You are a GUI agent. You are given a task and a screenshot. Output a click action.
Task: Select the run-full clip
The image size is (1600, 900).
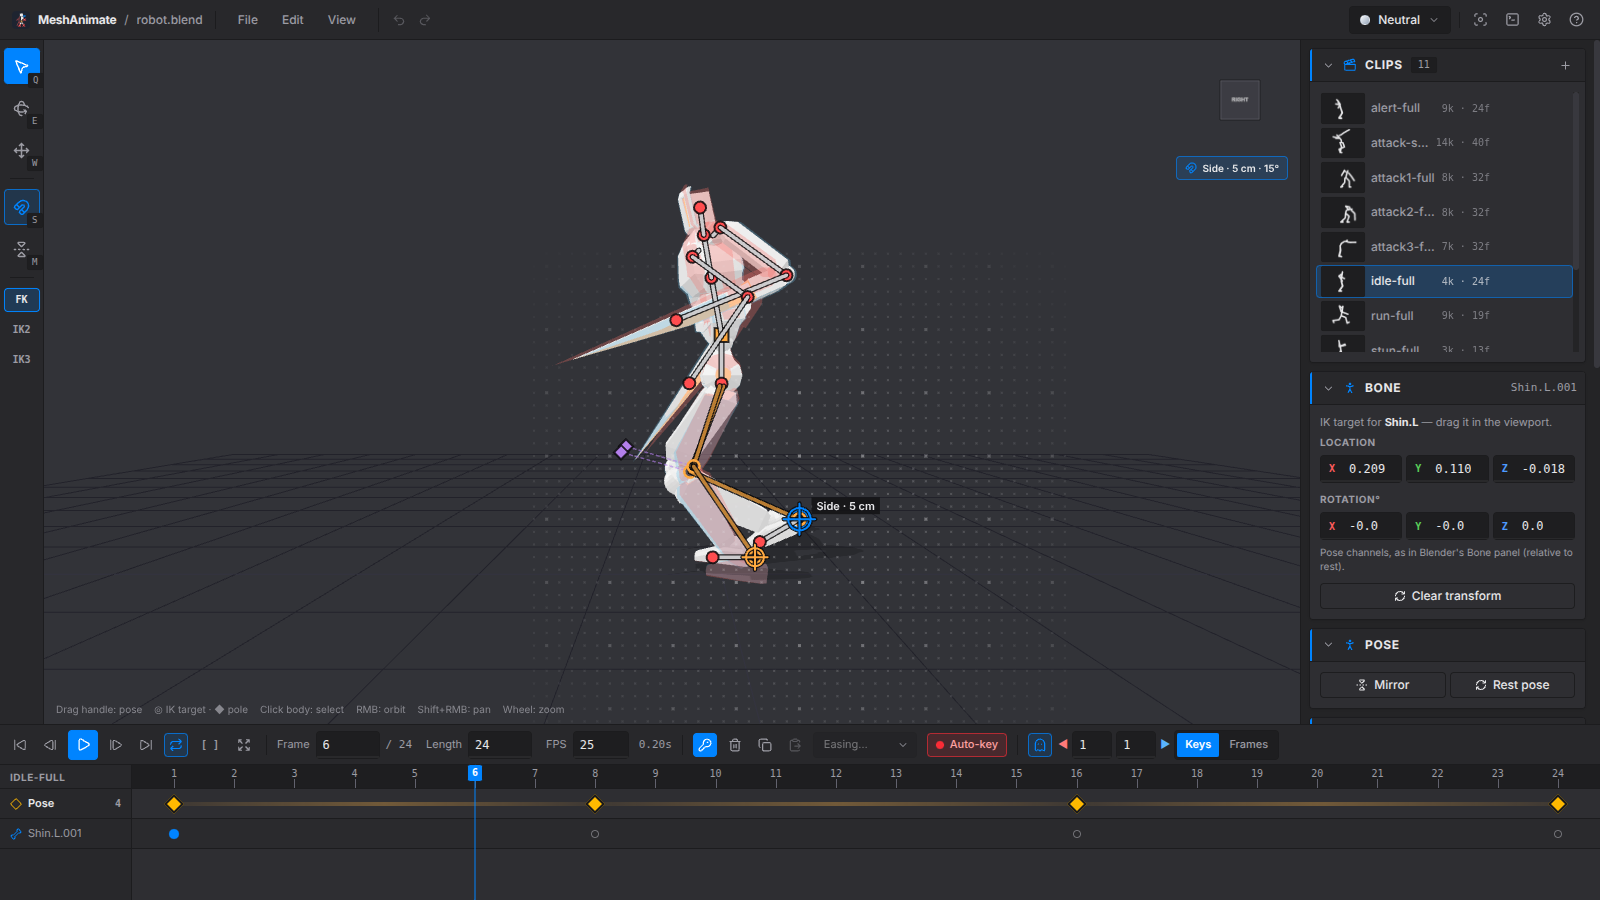pos(1444,315)
